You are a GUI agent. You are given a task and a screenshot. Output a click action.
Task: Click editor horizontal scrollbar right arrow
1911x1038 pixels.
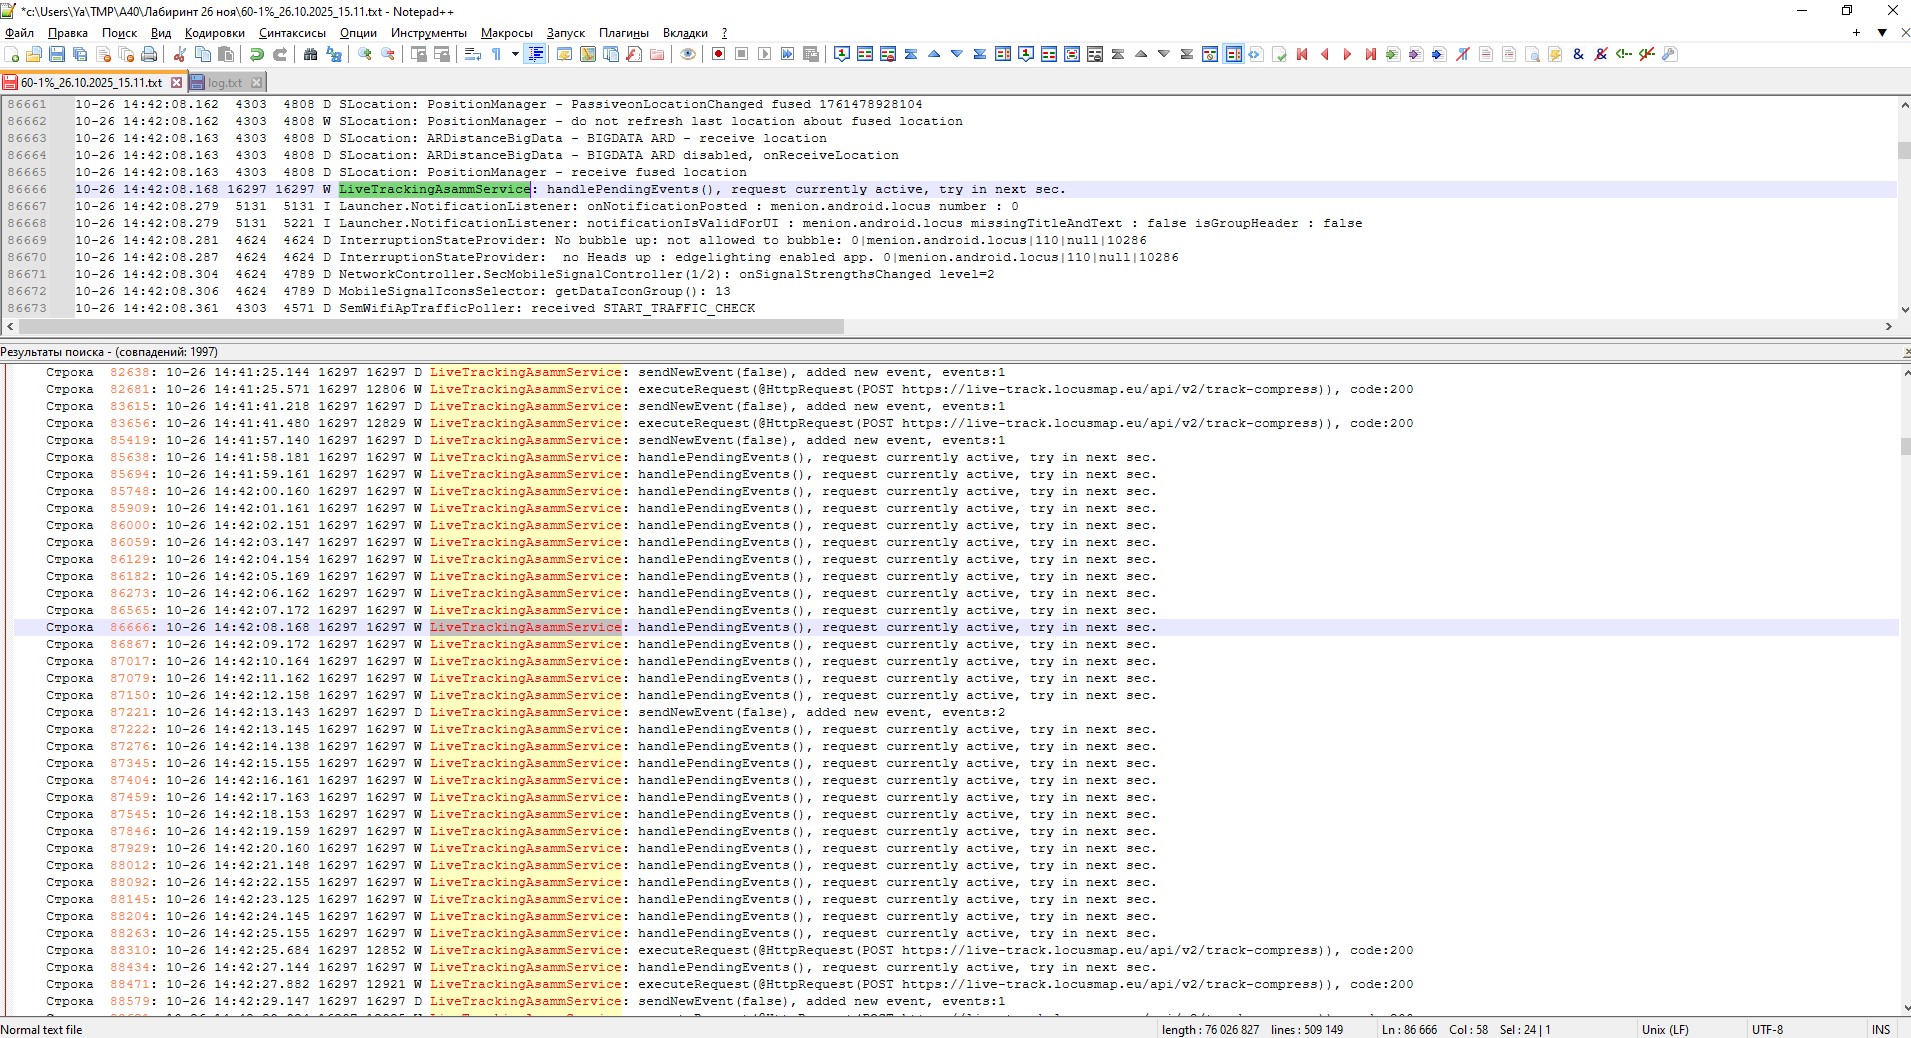tap(1889, 327)
